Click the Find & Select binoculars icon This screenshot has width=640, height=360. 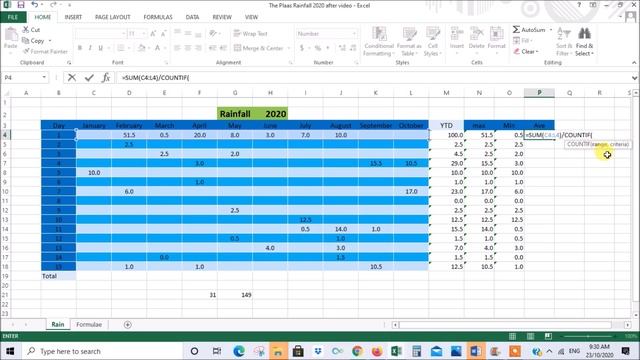pos(584,34)
